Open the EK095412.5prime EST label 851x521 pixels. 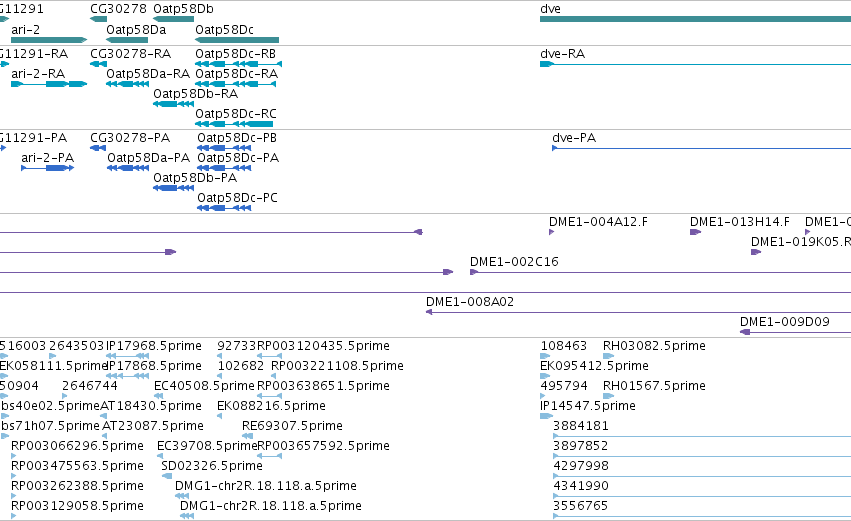point(594,366)
